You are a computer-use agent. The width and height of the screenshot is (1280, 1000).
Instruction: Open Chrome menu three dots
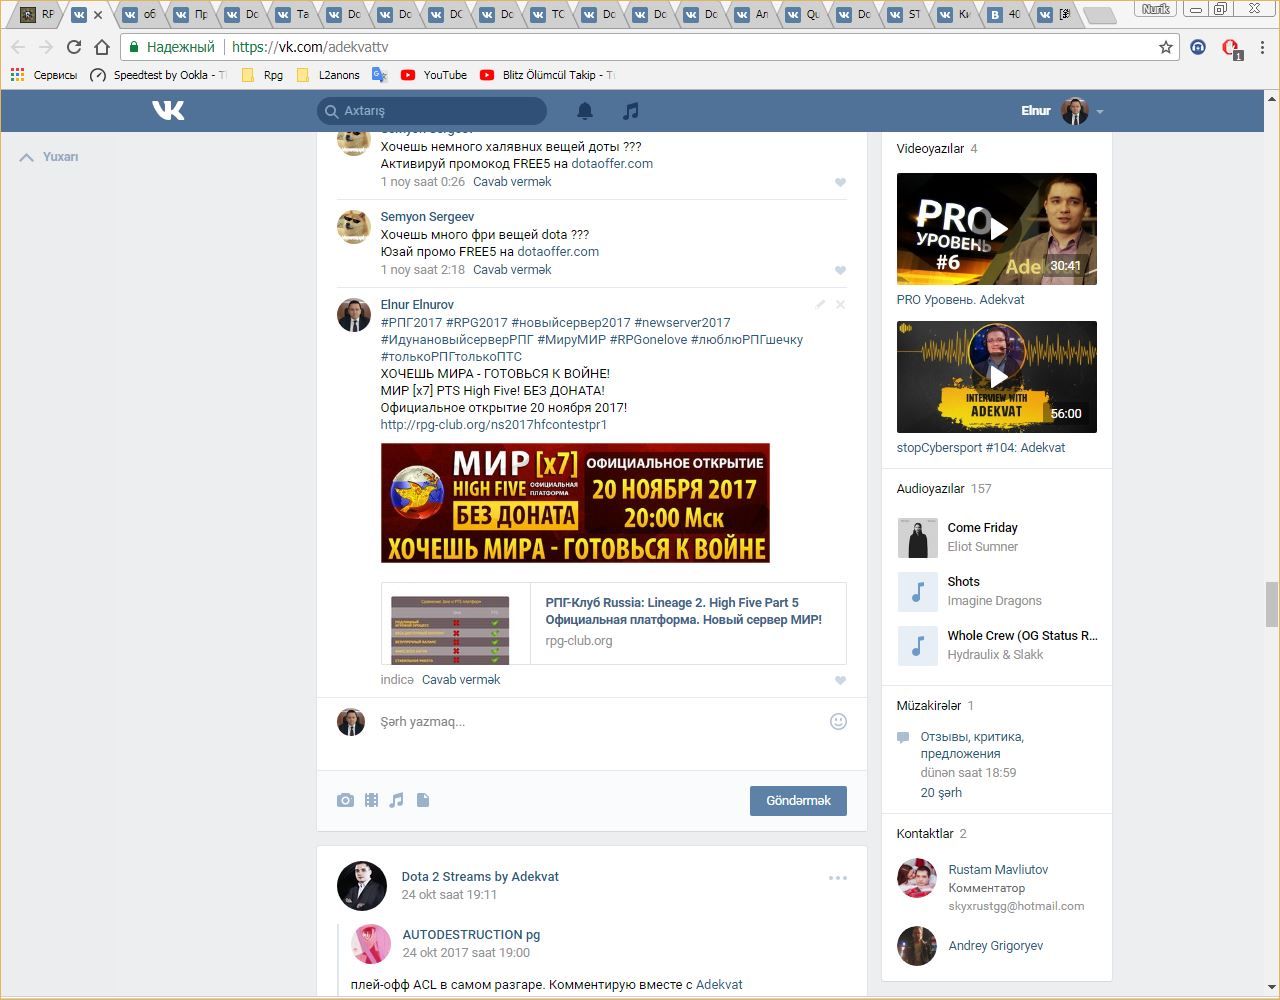[1264, 47]
